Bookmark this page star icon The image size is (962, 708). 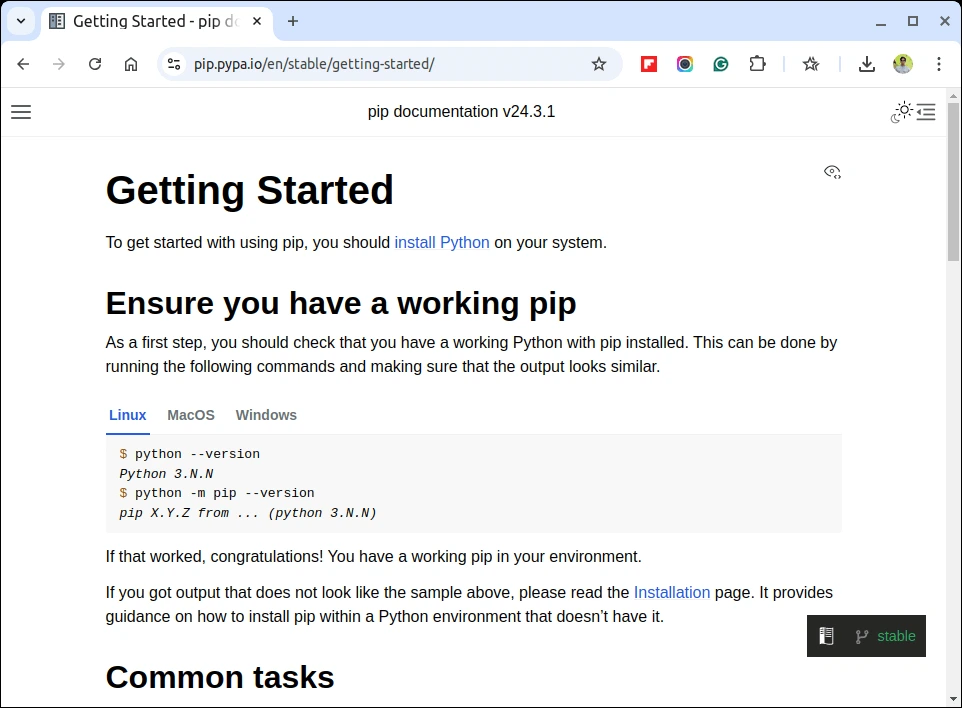click(x=599, y=64)
